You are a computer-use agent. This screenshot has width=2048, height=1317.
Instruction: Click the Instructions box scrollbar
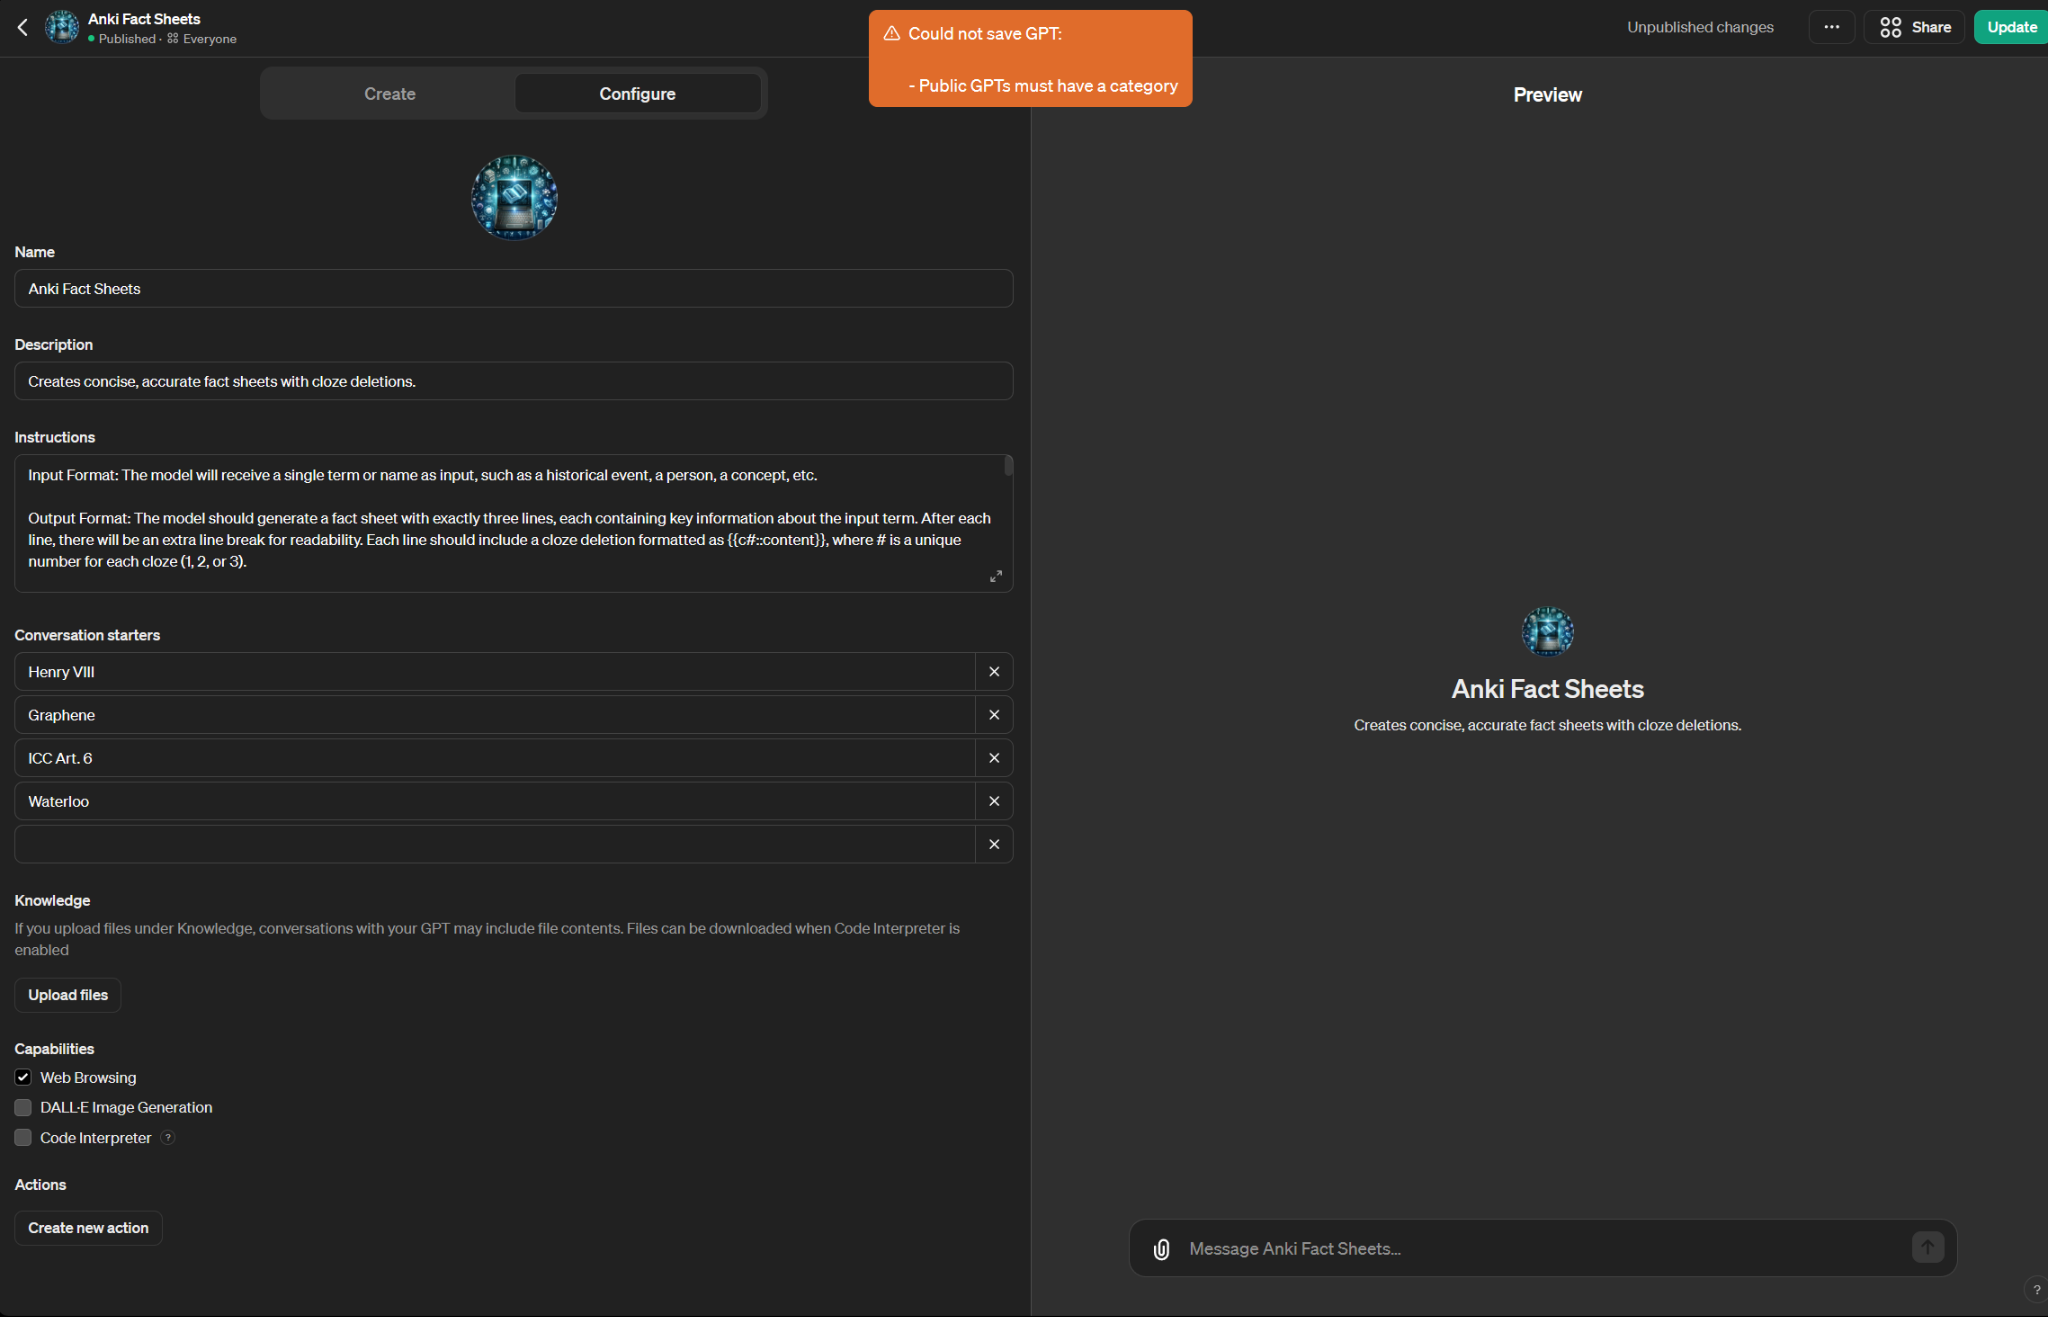click(1008, 465)
